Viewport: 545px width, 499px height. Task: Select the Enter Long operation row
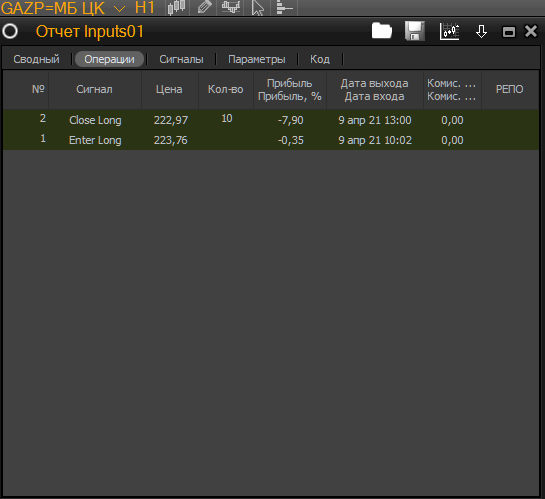[x=271, y=140]
